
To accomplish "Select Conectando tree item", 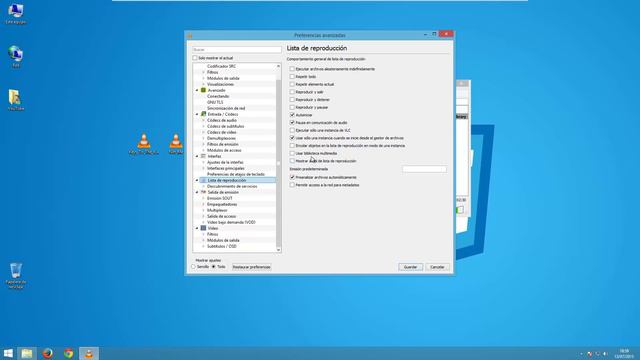I will [x=218, y=96].
